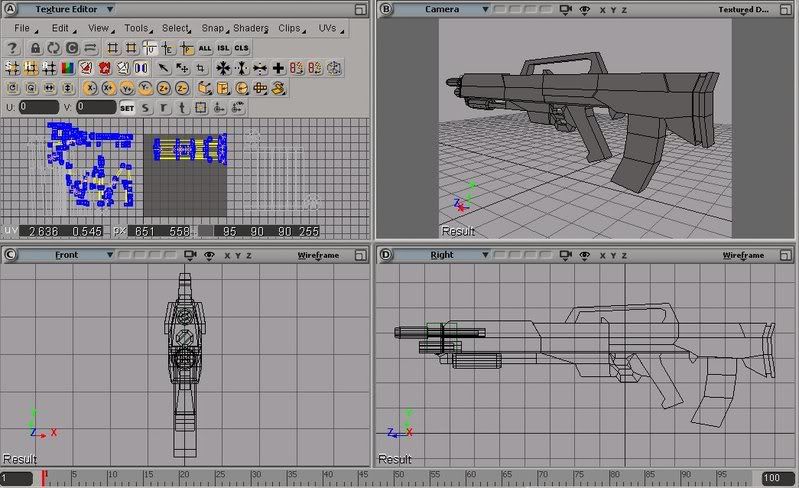Image resolution: width=799 pixels, height=488 pixels.
Task: Click the Y+ projection button
Action: point(127,88)
